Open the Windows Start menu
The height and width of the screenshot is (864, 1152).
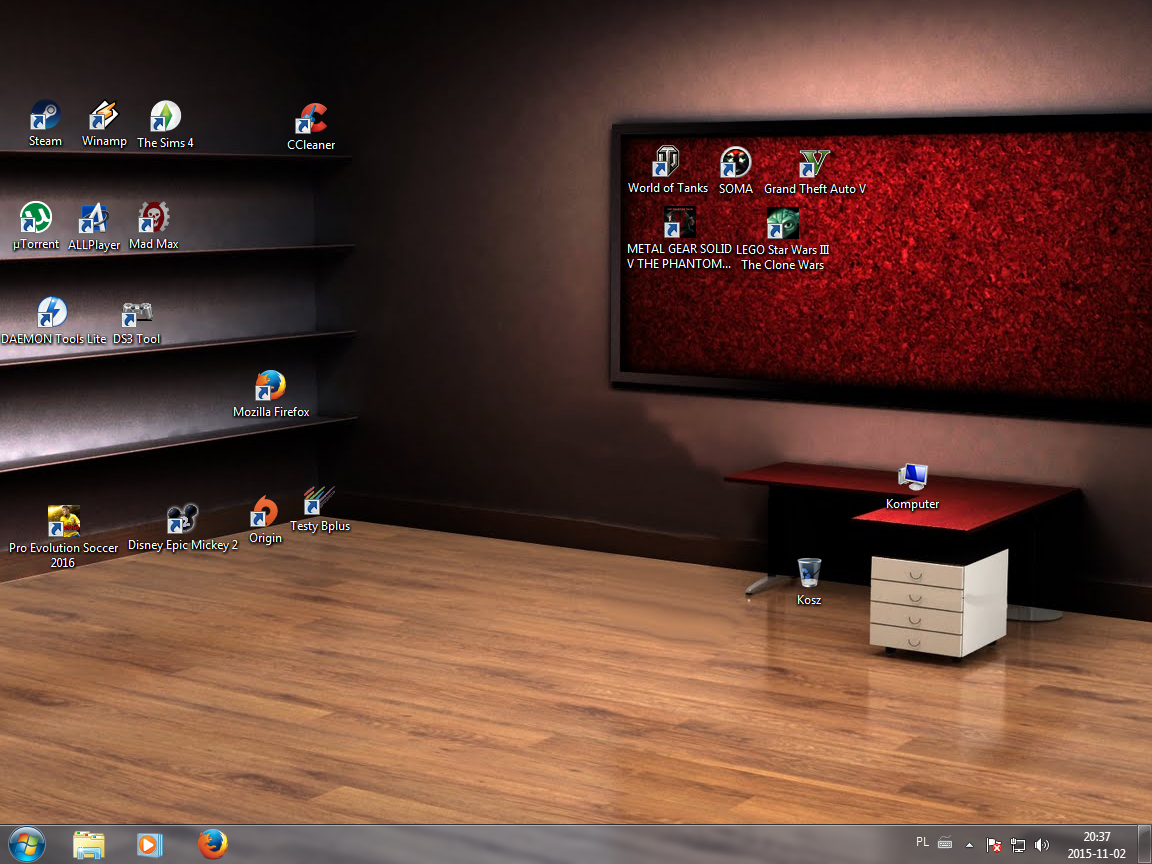26,845
